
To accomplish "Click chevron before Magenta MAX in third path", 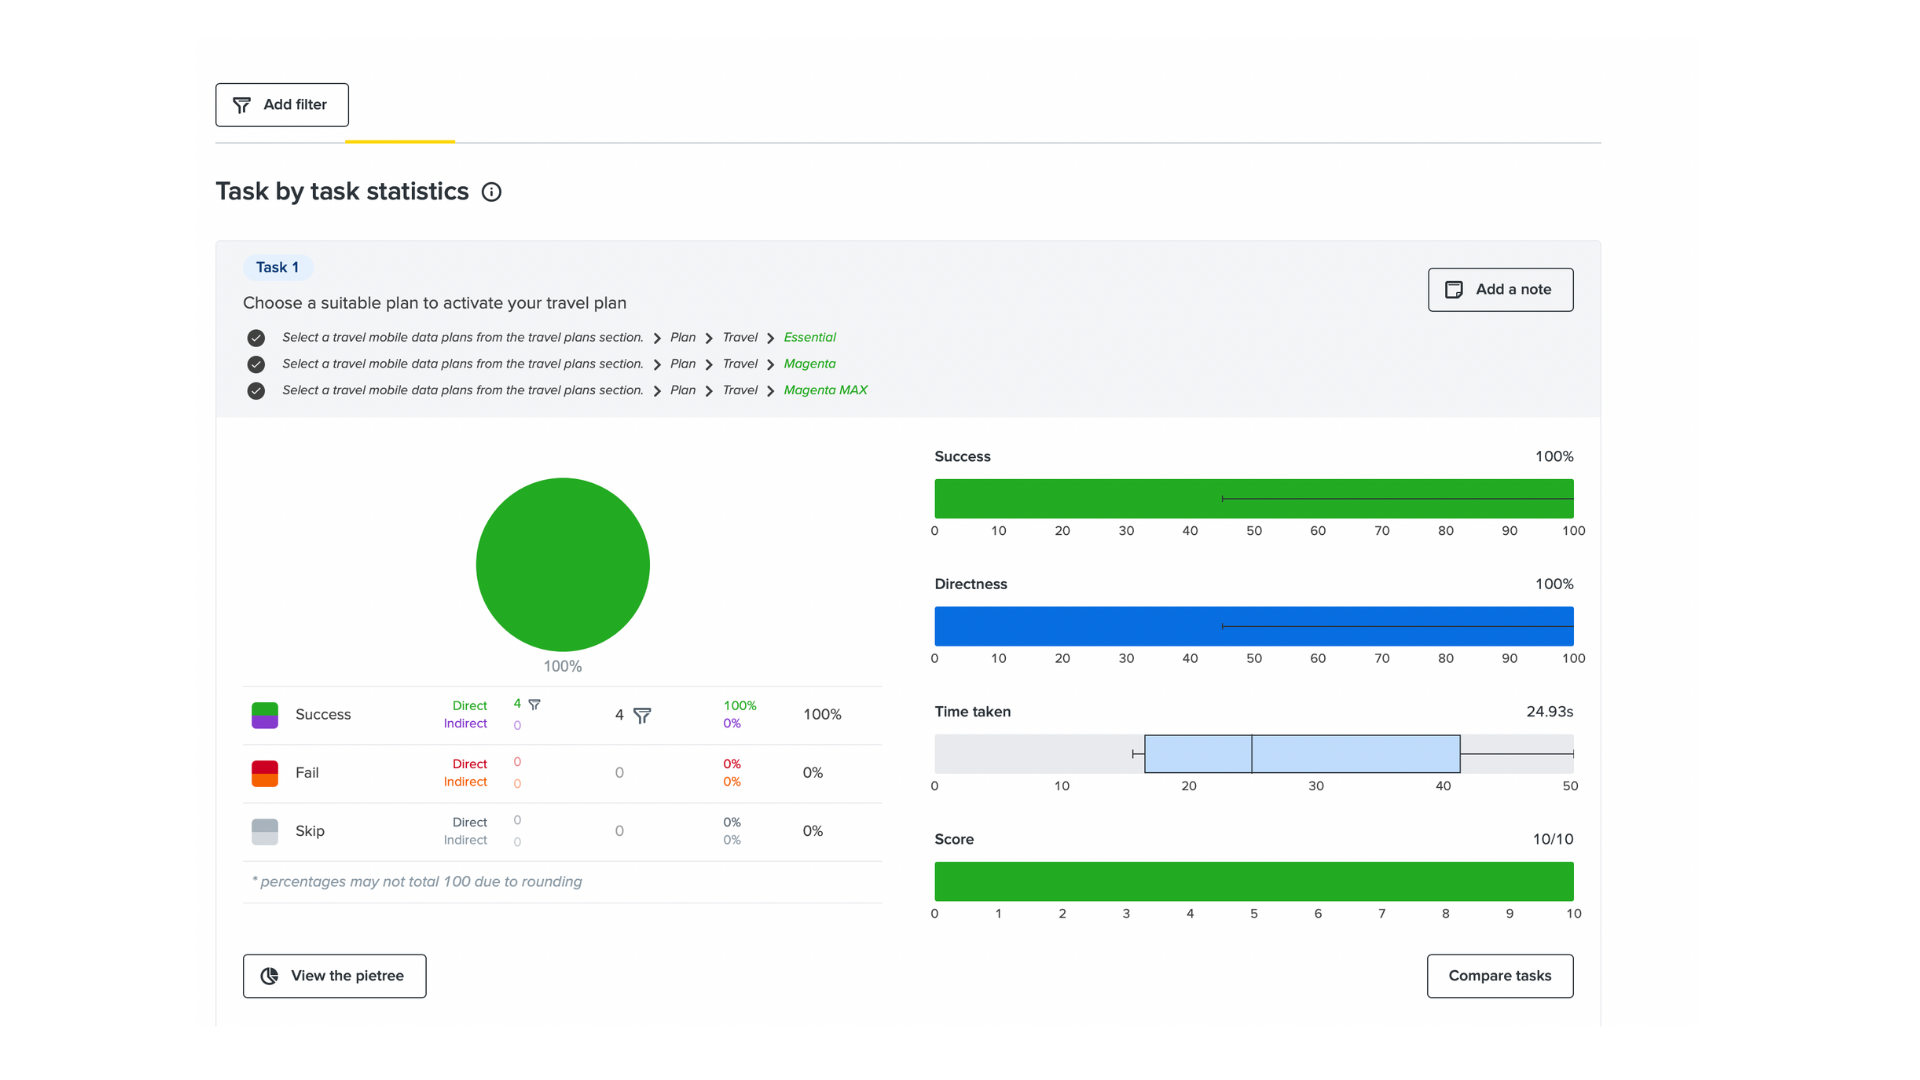I will (x=770, y=391).
